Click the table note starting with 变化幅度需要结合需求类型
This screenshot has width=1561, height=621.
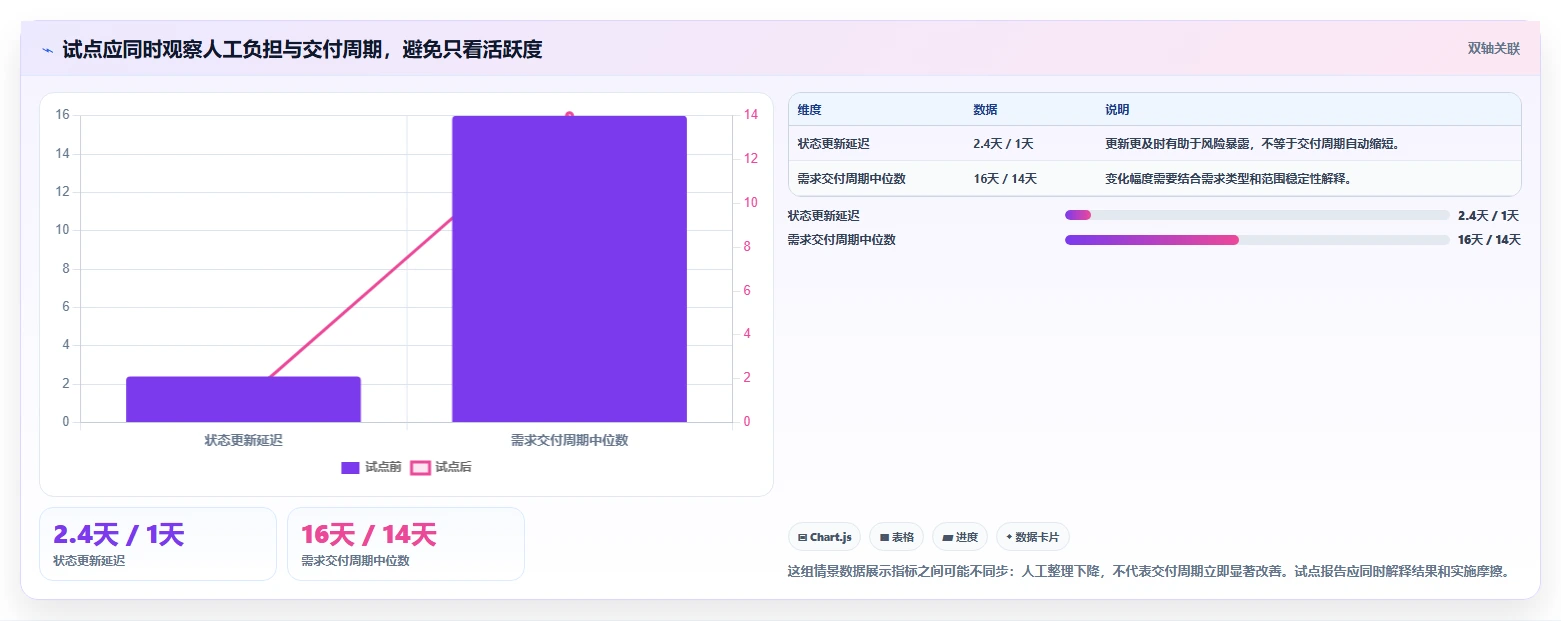click(x=1228, y=179)
